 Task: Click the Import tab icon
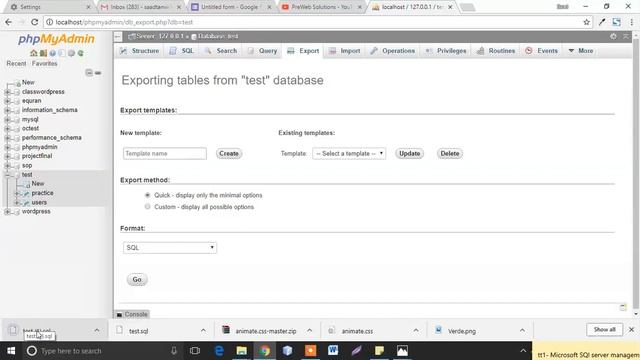[332, 51]
